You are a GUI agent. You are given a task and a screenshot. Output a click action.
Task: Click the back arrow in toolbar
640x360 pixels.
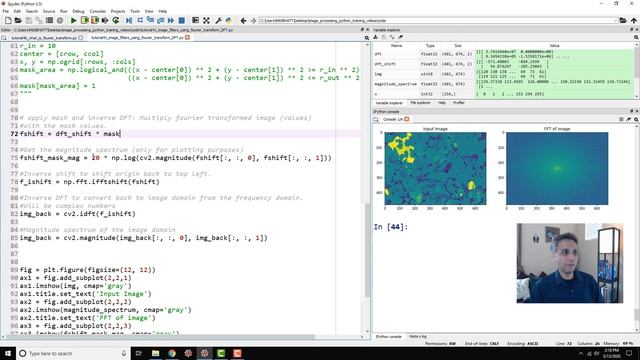pos(243,20)
